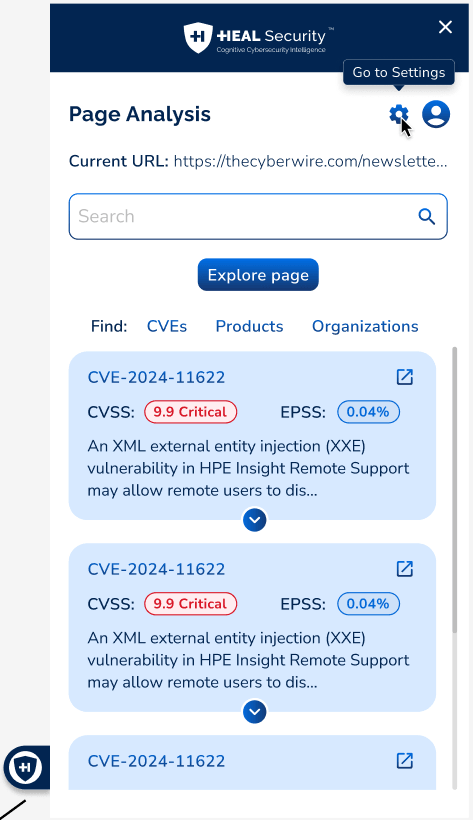Click the Current URL thecyberwire.com text
473x820 pixels.
310,161
